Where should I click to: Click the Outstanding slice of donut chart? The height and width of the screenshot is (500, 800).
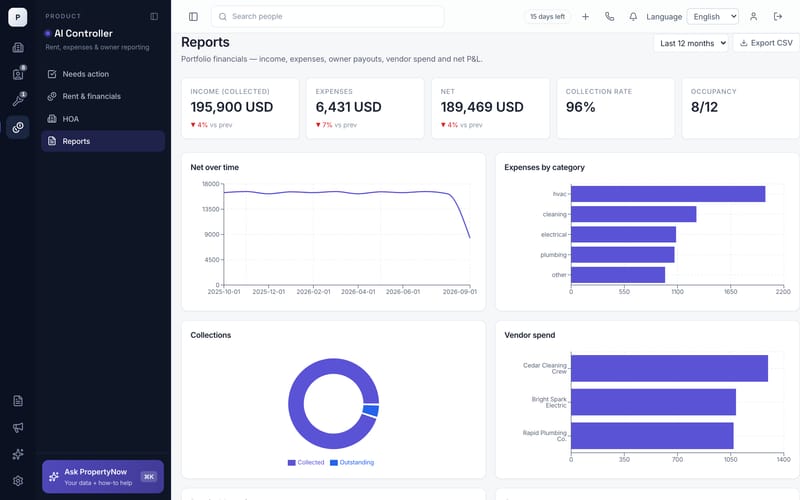371,411
